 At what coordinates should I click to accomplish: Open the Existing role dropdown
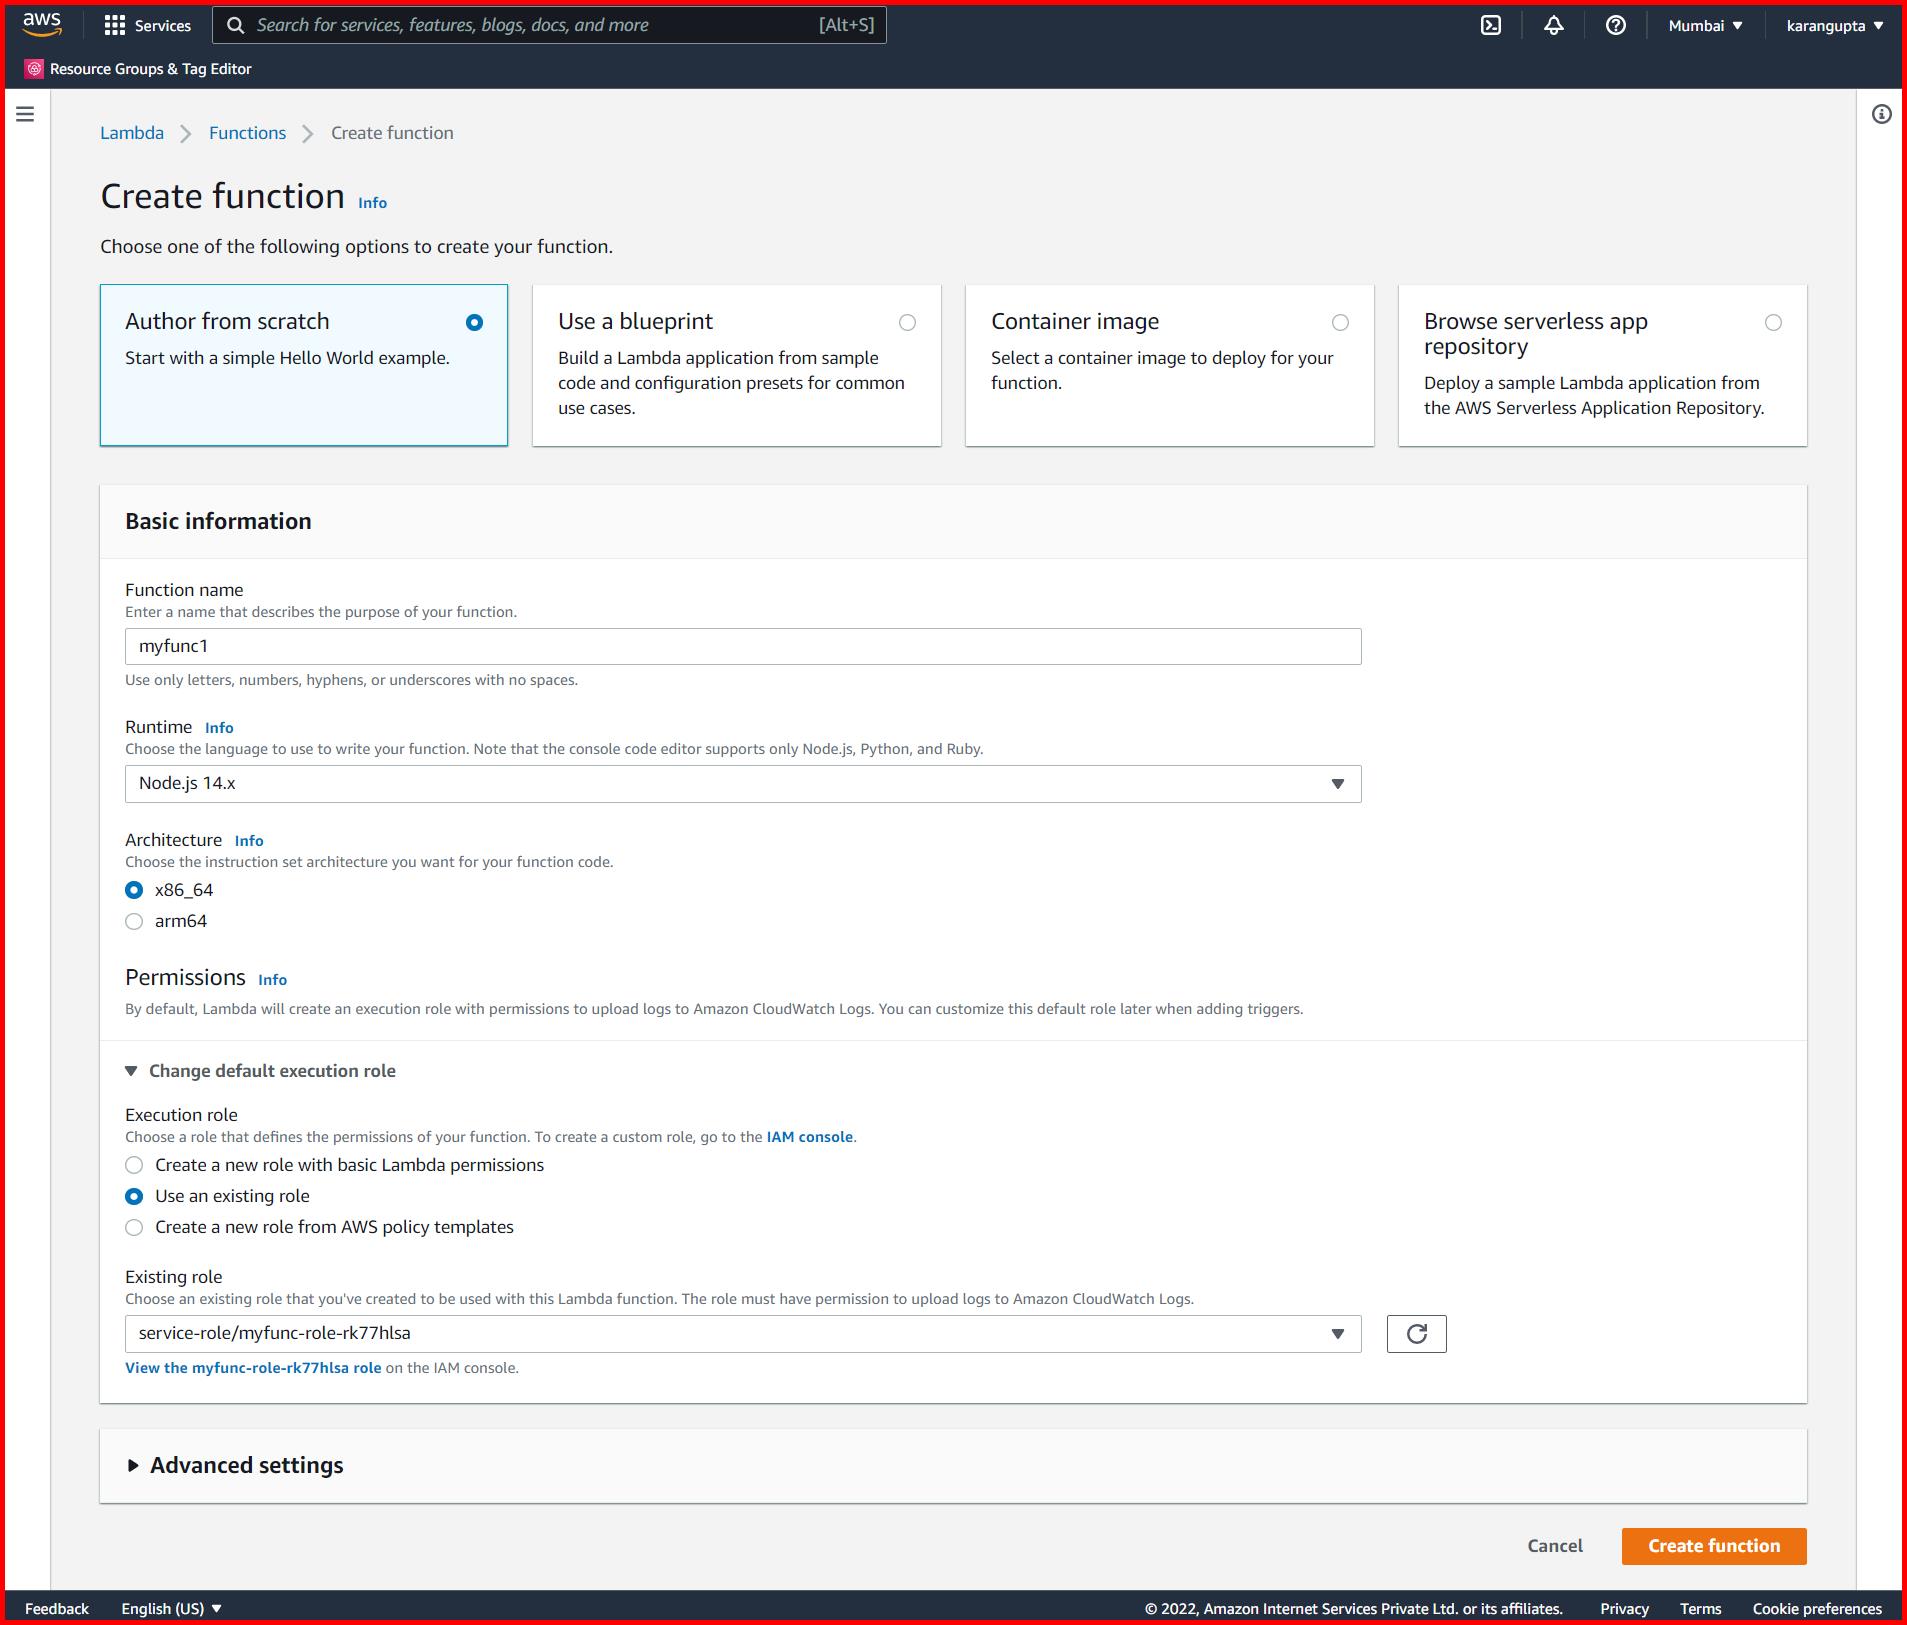coord(1337,1333)
